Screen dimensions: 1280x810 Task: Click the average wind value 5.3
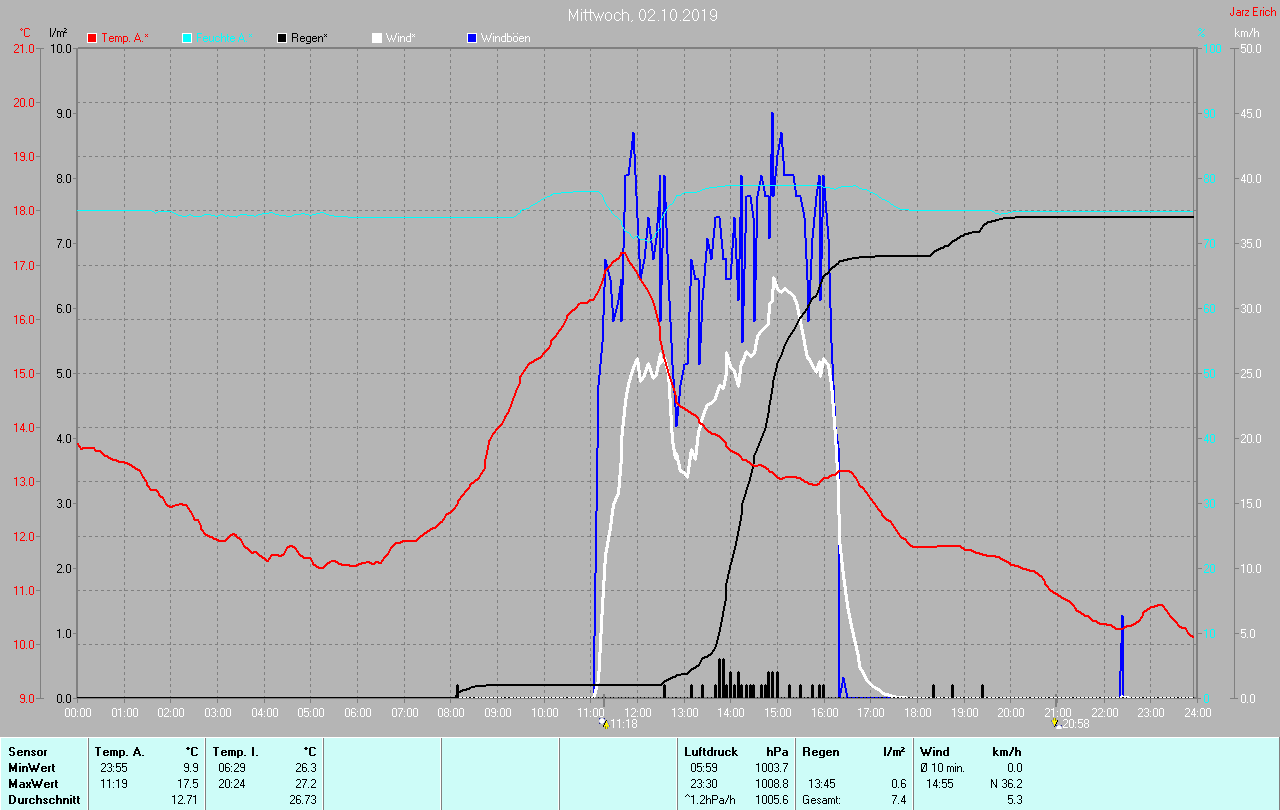tap(1014, 800)
